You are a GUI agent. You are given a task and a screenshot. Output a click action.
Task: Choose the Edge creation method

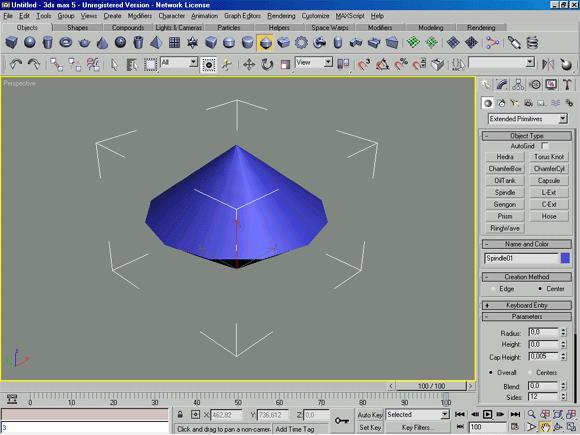coord(492,289)
